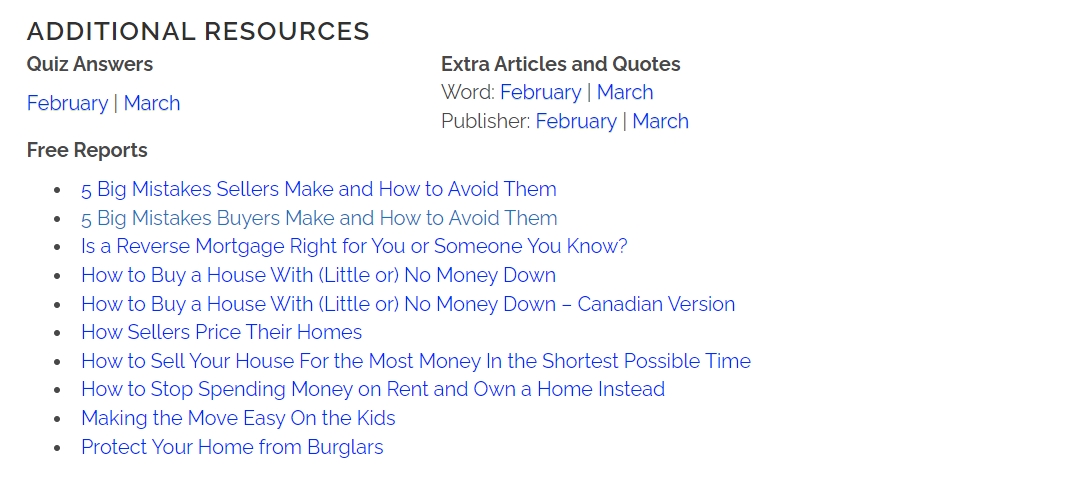
Task: Open the Protect Your Home from Burglars report
Action: pyautogui.click(x=232, y=447)
